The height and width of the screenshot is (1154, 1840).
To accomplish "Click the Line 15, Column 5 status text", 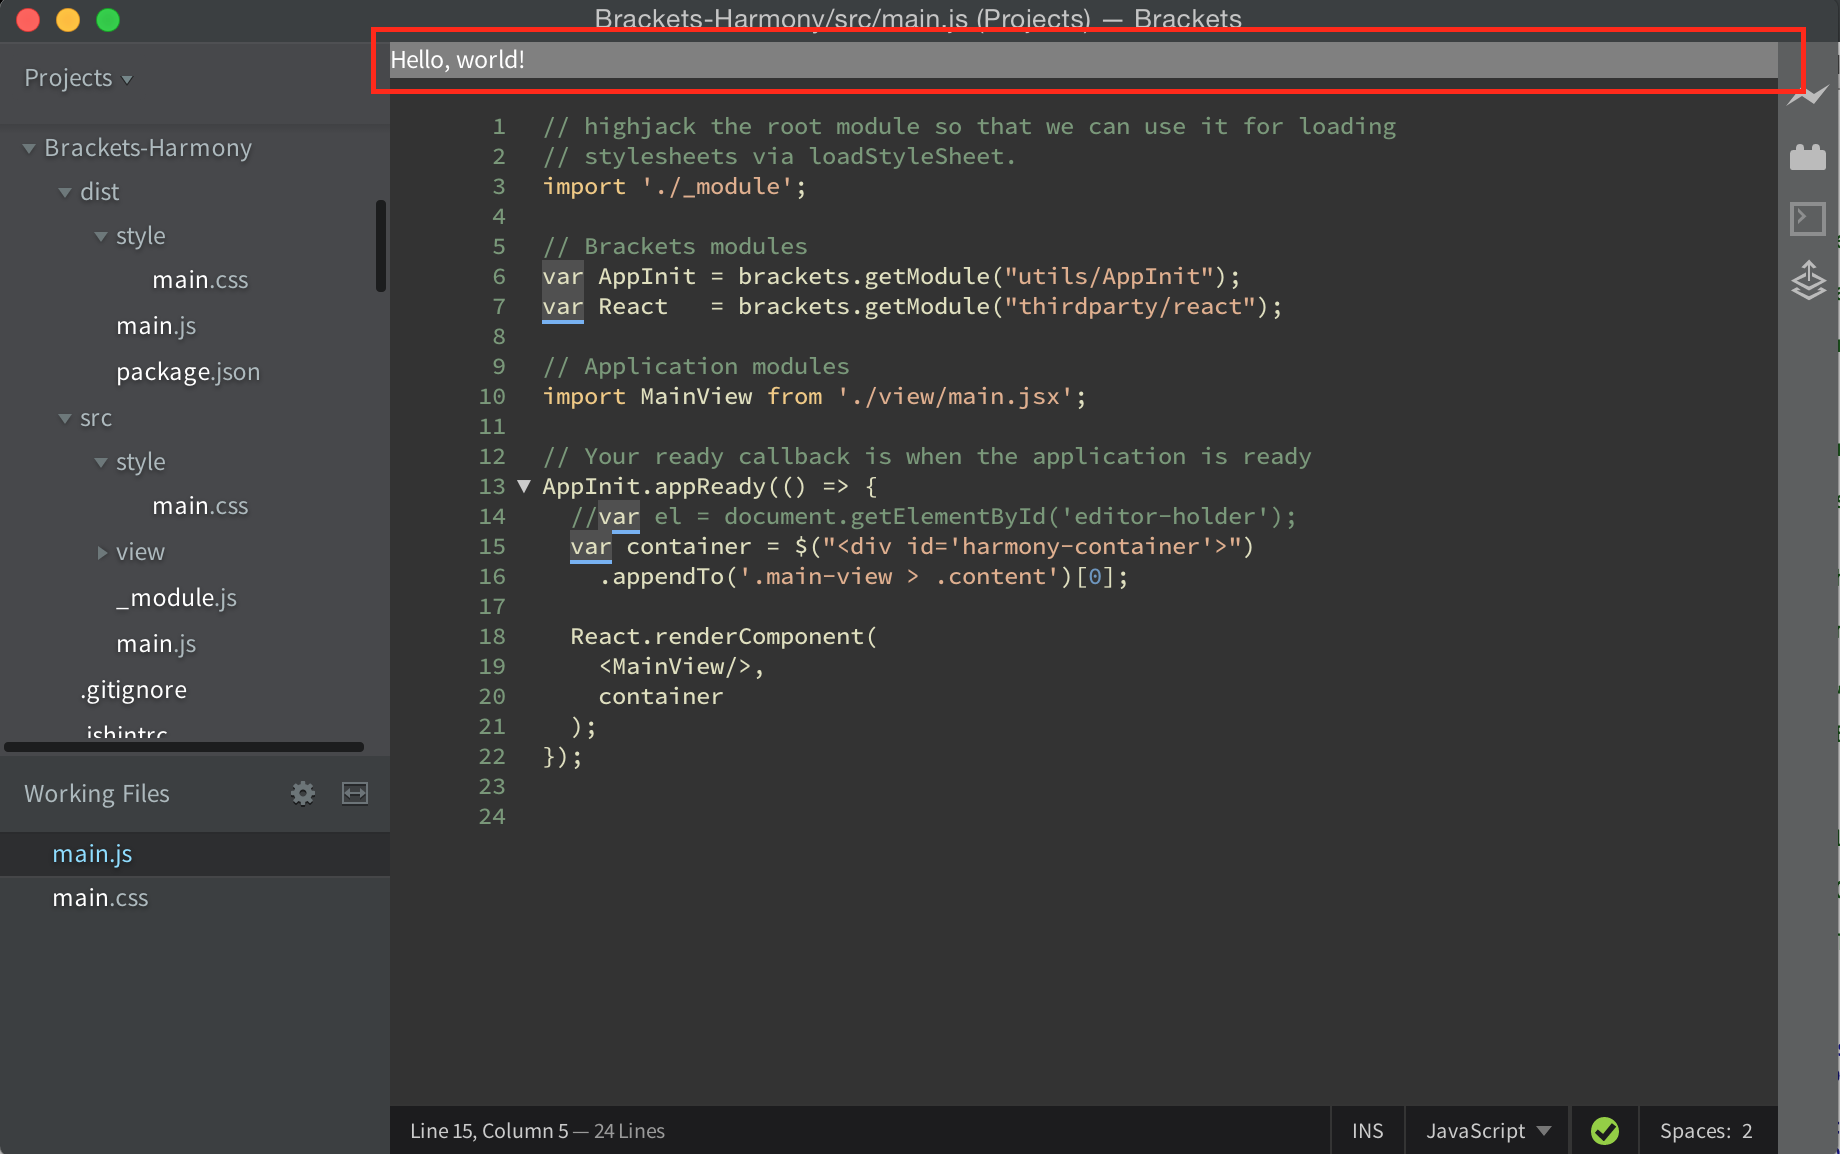I will click(489, 1130).
